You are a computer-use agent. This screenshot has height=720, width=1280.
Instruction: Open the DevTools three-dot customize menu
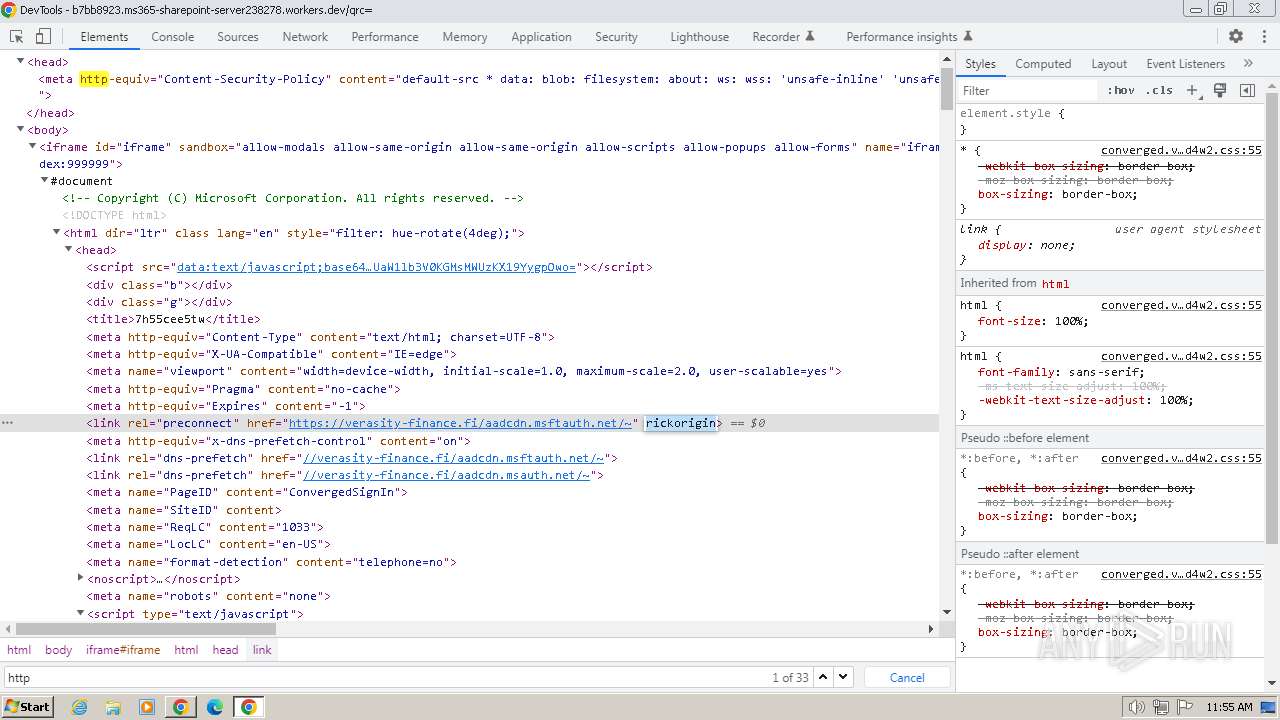coord(1263,36)
